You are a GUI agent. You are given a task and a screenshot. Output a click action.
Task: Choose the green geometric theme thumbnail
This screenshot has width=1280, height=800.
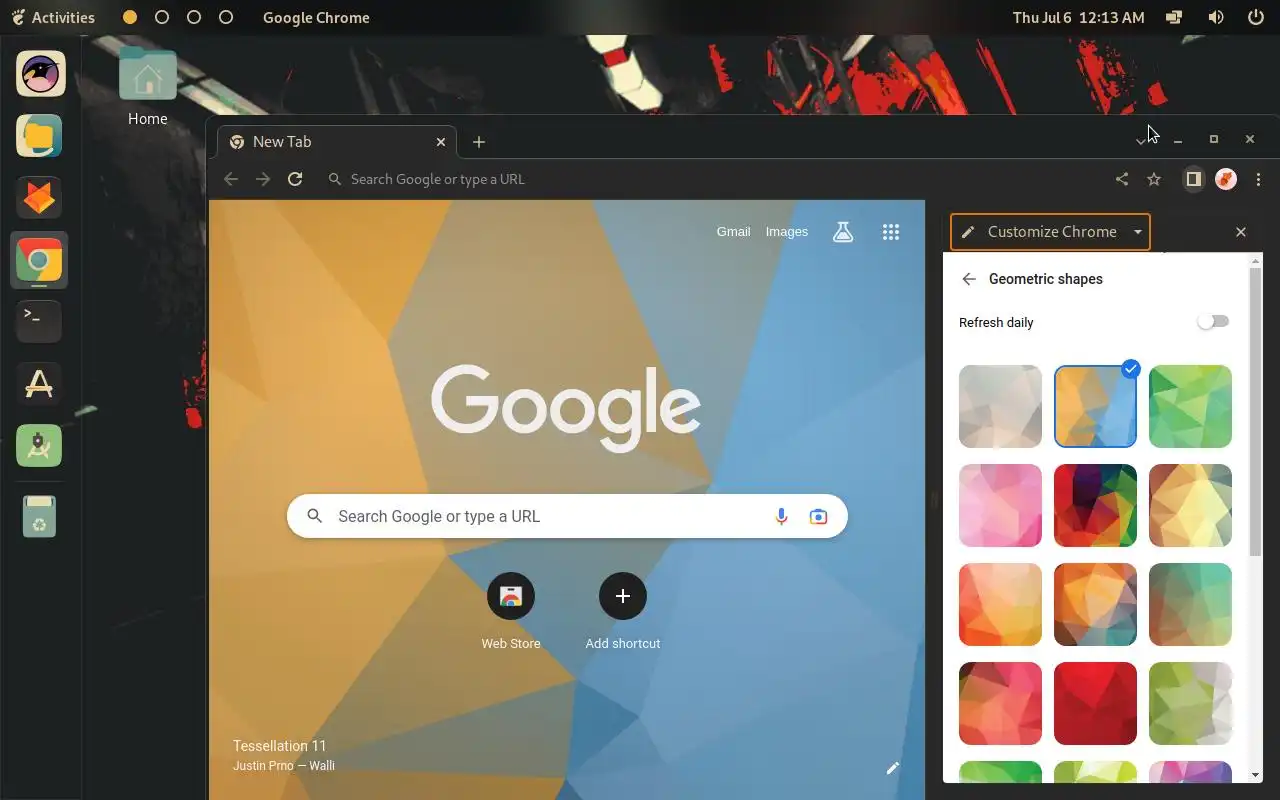point(1190,406)
